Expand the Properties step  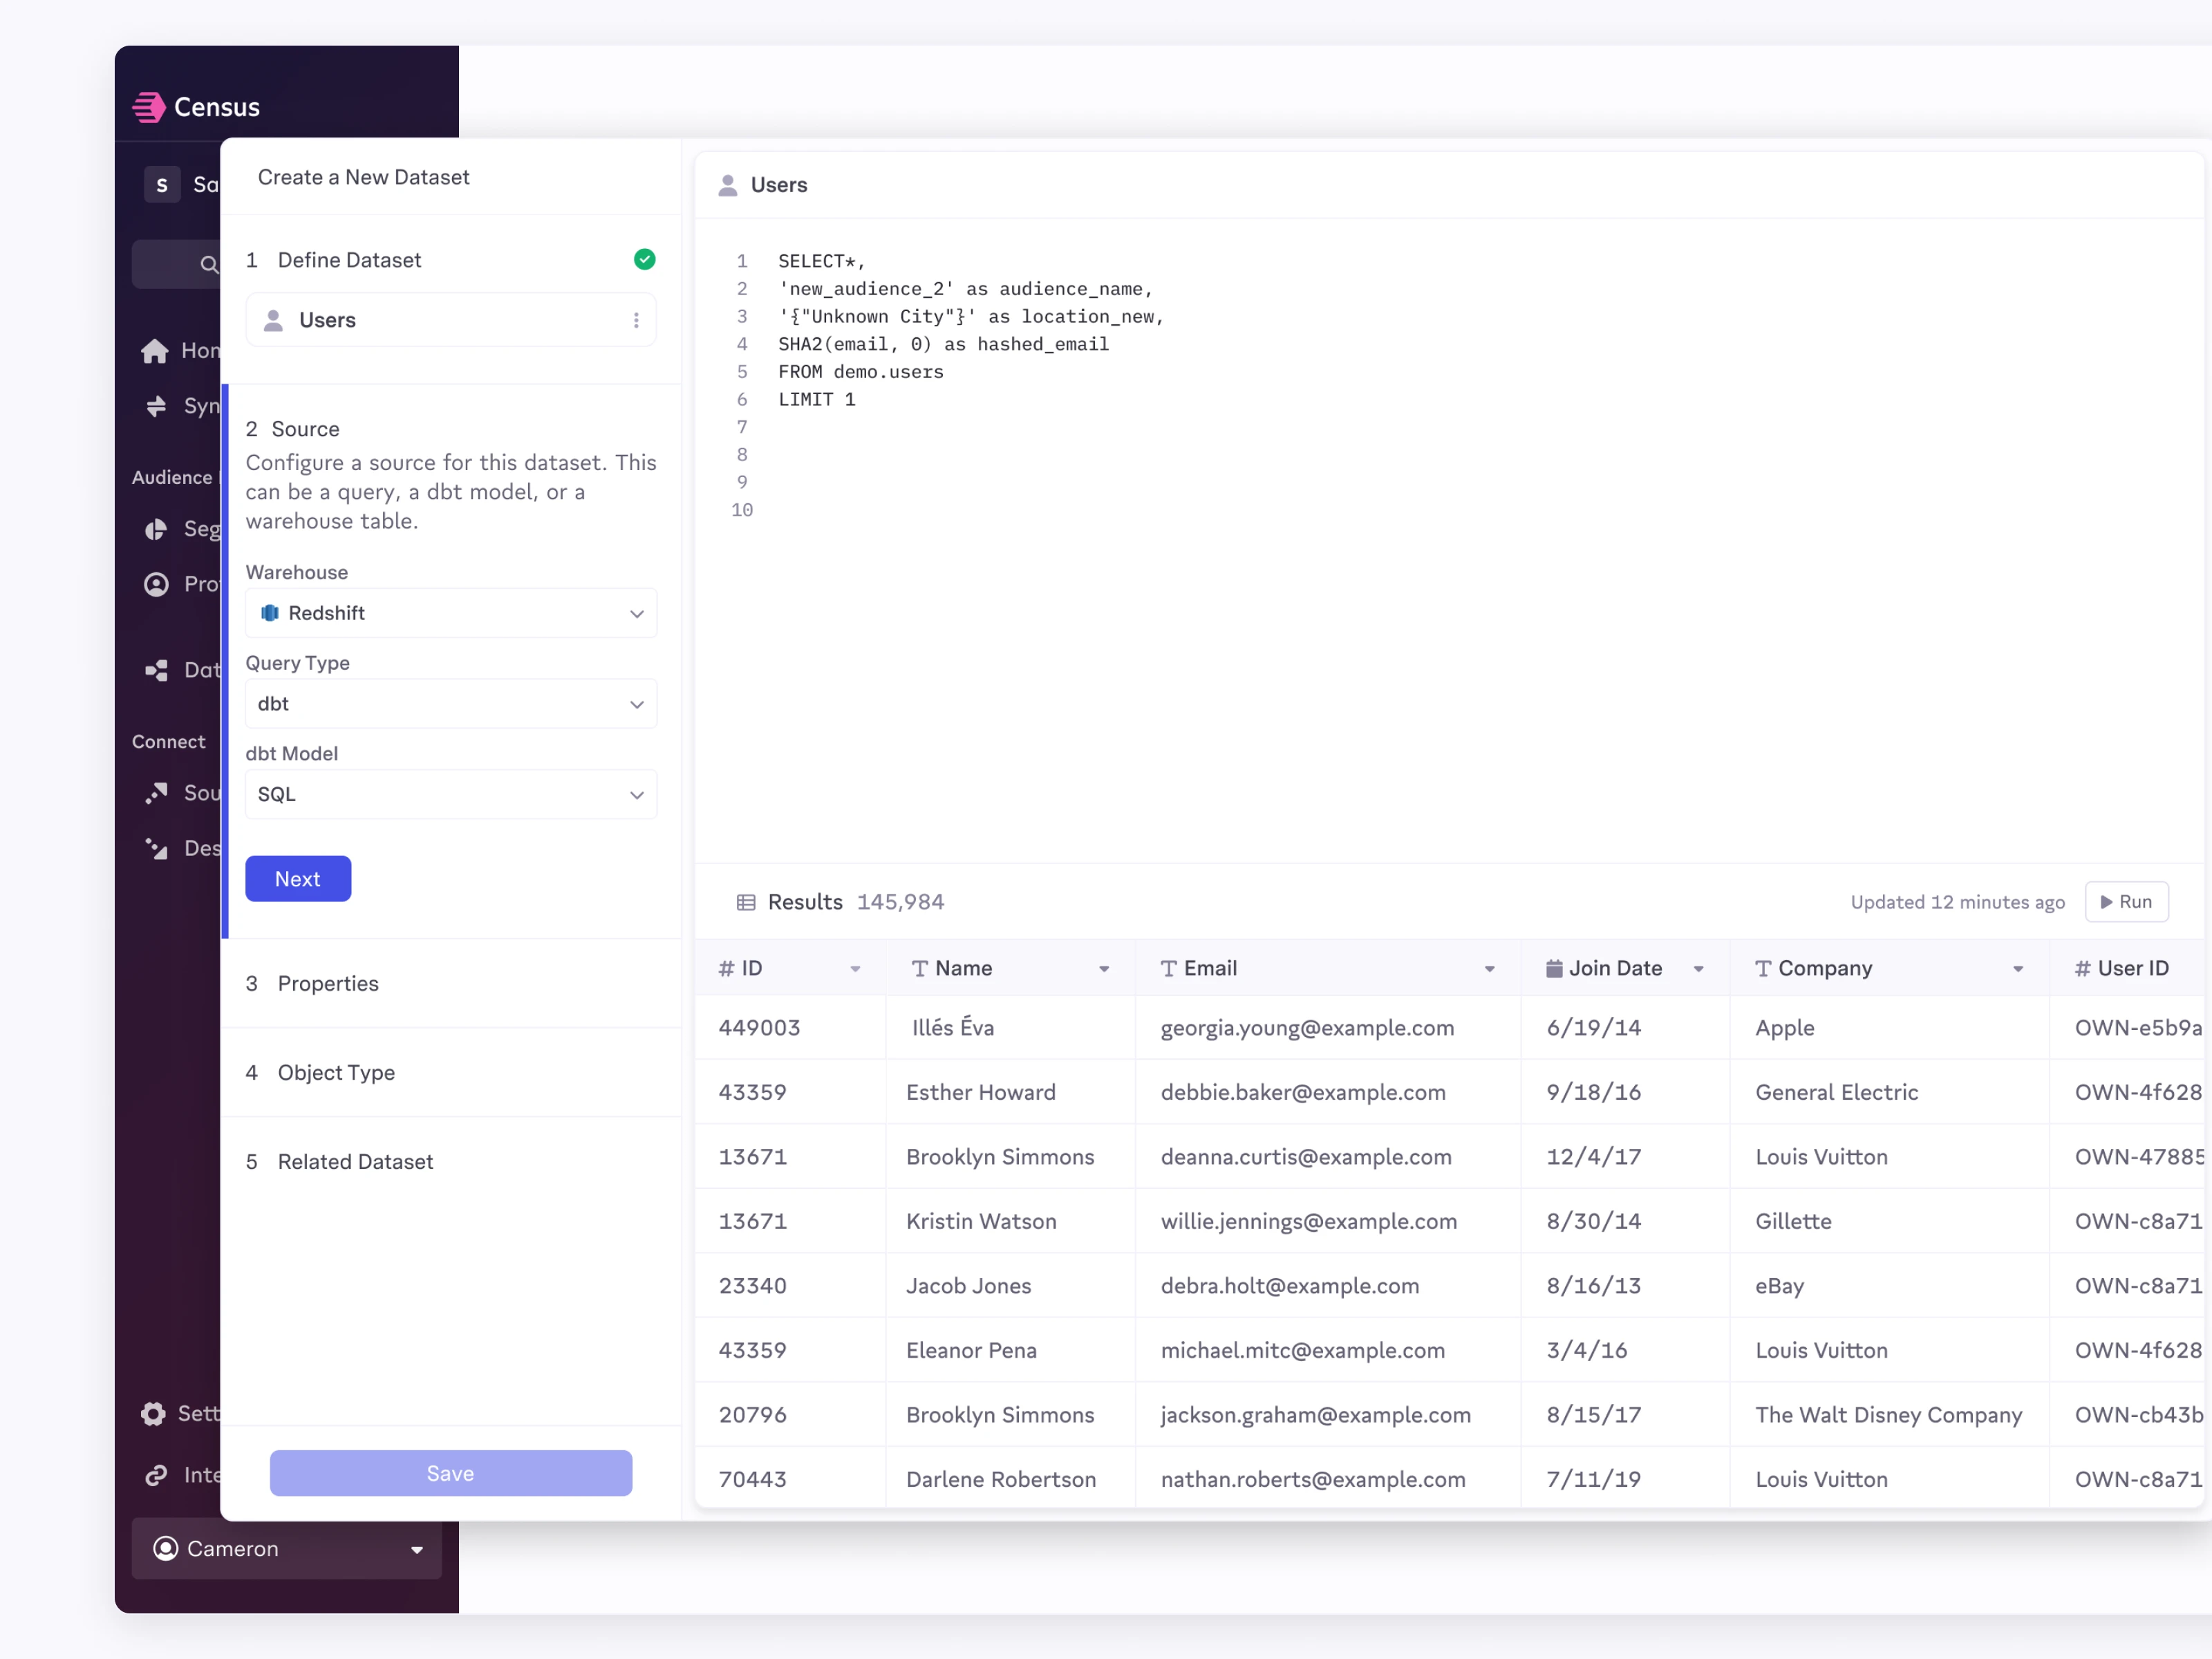pyautogui.click(x=329, y=983)
